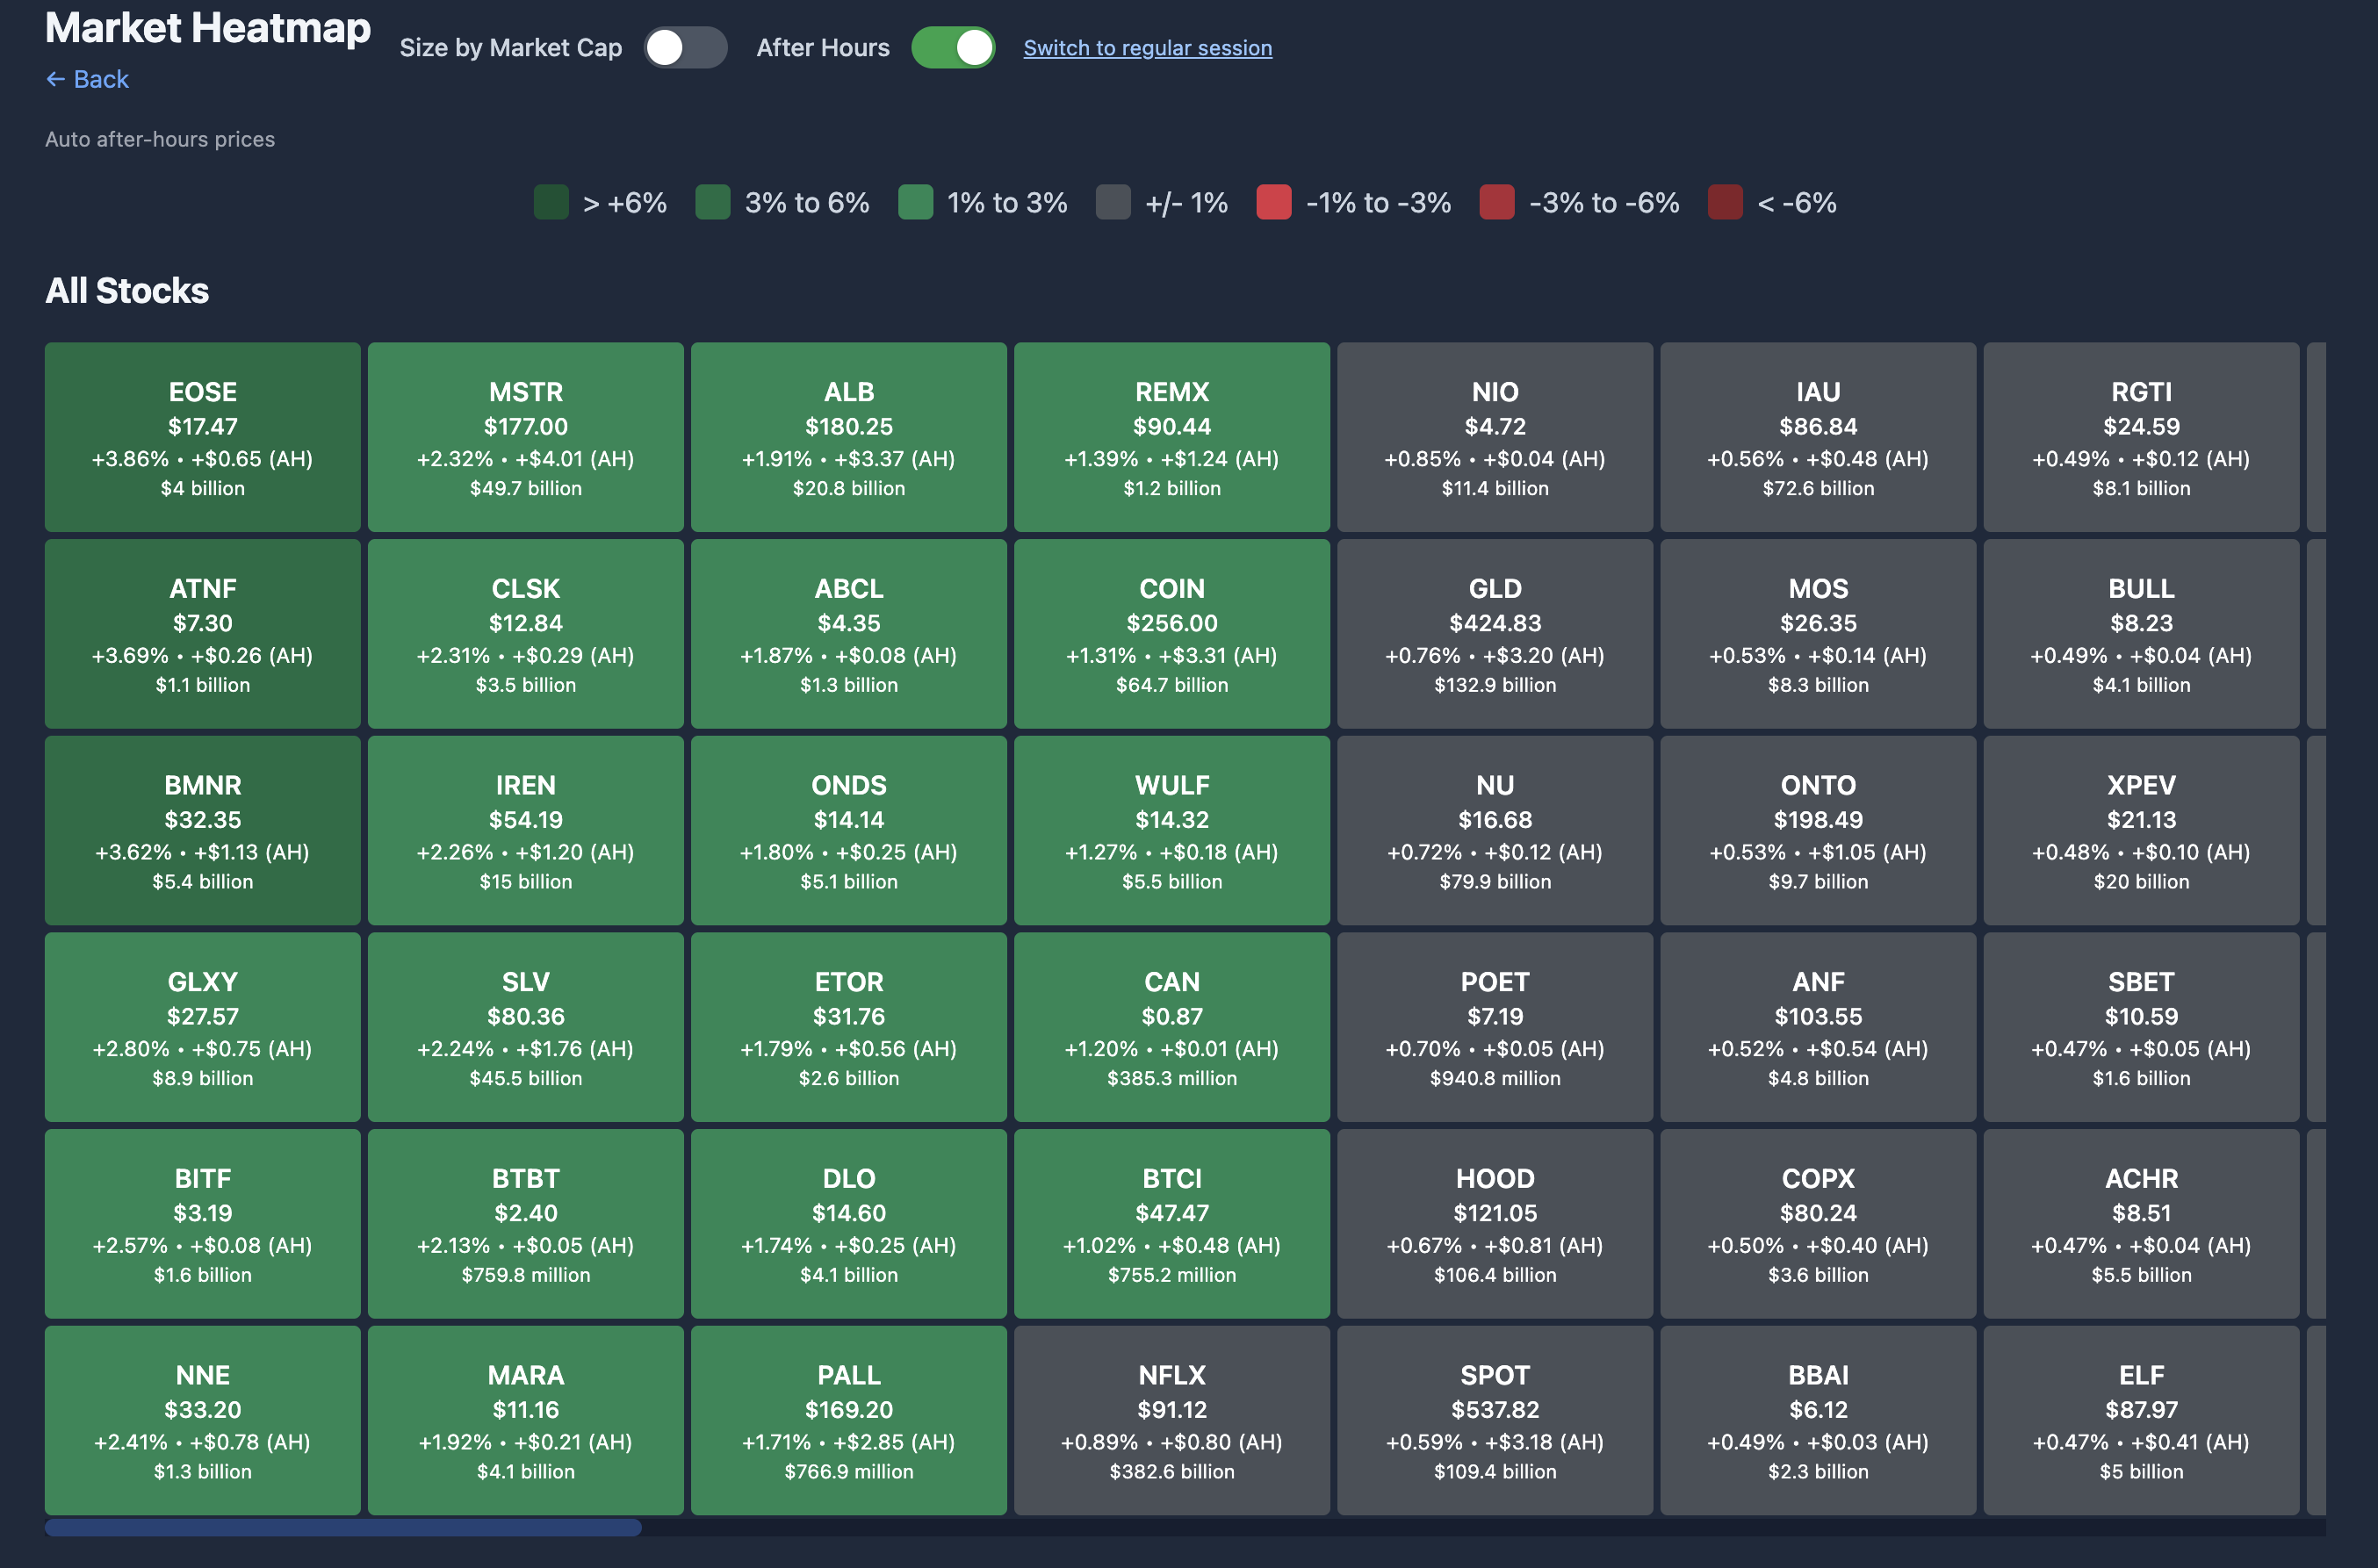Viewport: 2378px width, 1568px height.
Task: Open the RGTI tile at $24.59
Action: pos(2141,437)
